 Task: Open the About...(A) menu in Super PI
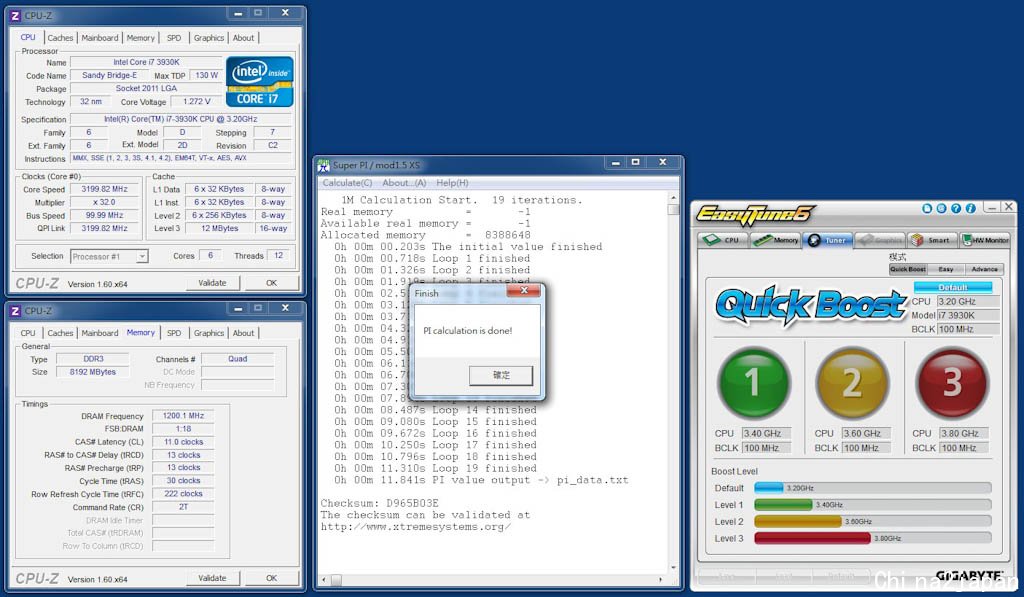(x=404, y=183)
